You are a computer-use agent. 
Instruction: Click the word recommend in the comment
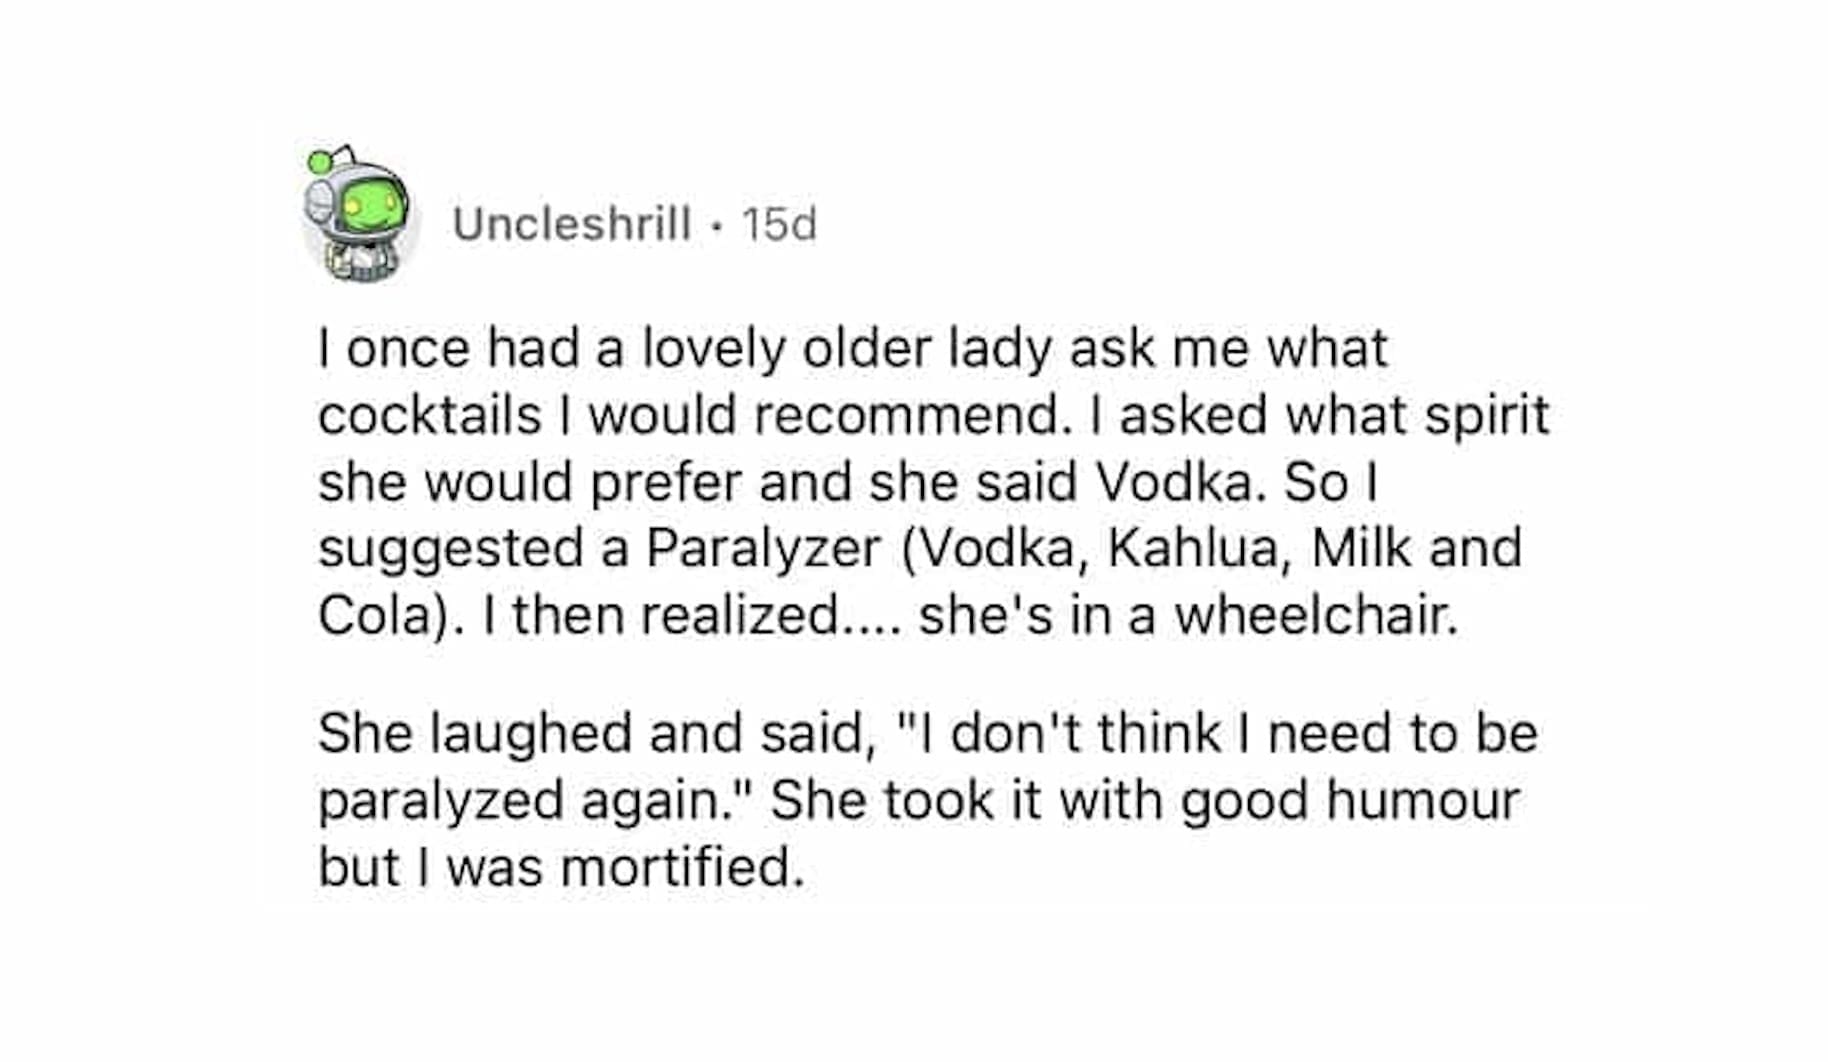coord(906,415)
